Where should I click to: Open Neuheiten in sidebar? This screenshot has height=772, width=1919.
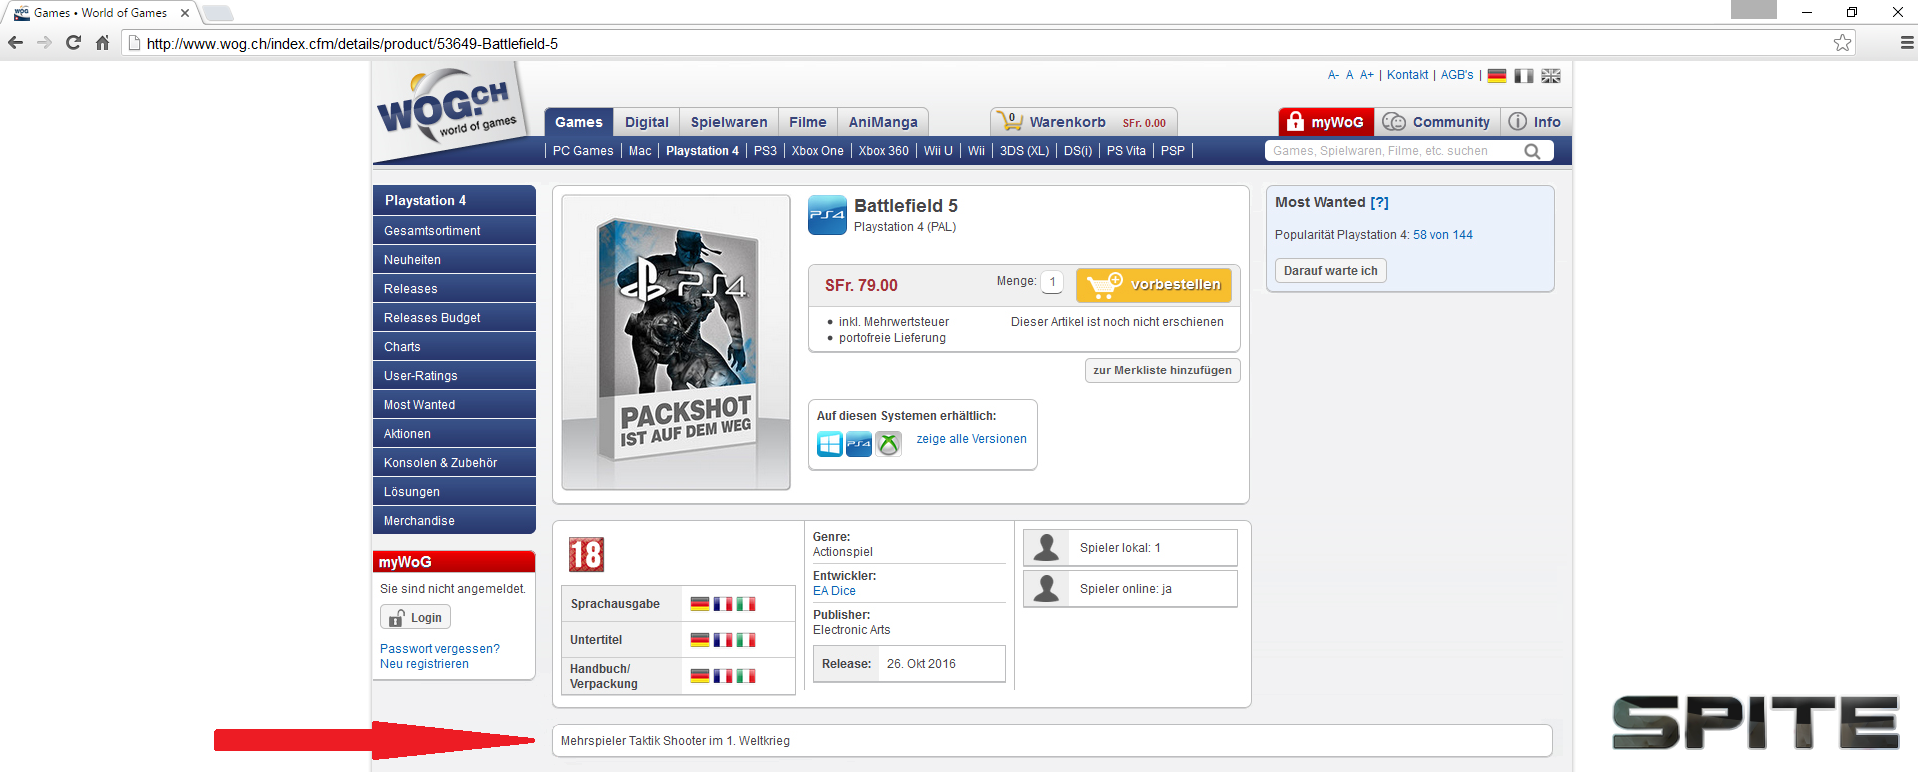454,260
